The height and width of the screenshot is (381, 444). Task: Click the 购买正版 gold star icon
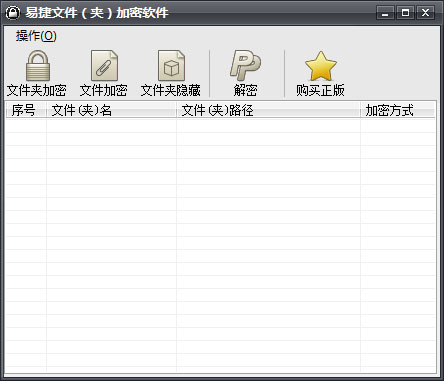(x=321, y=66)
